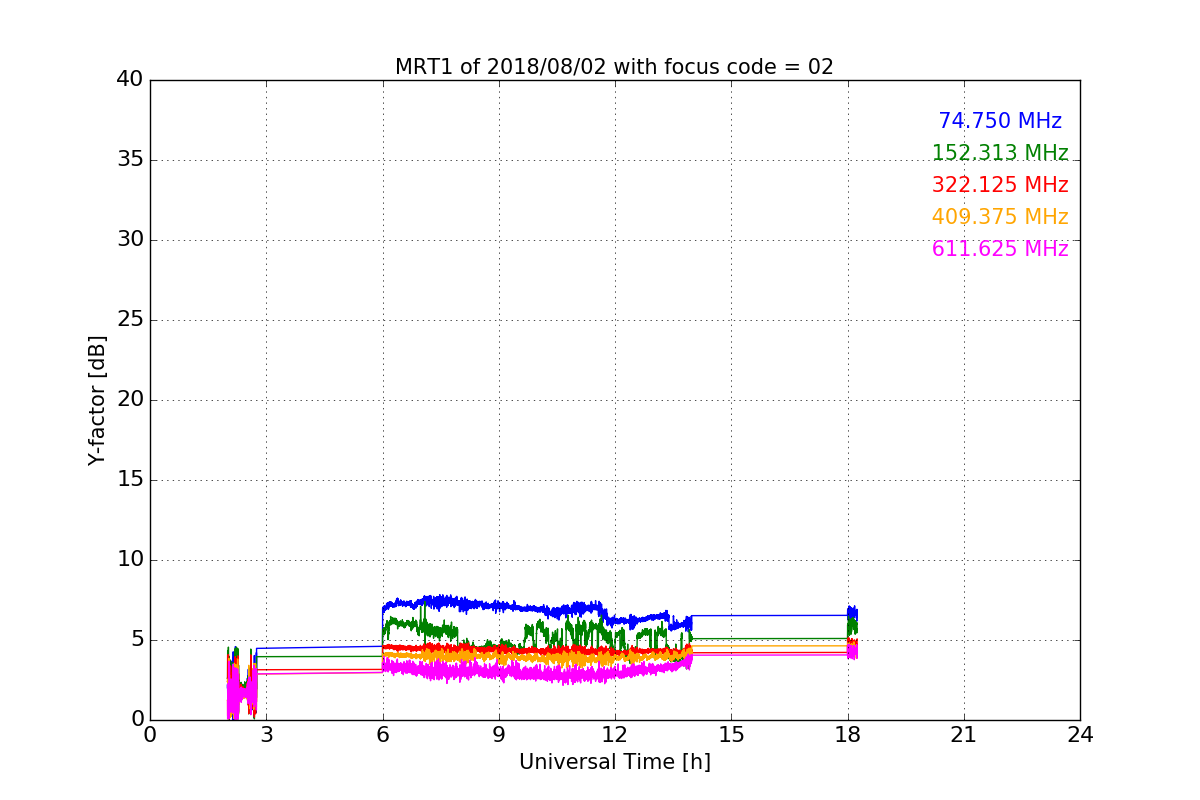Screen dimensions: 1200x800
Task: Click the y-axis tick label 25
Action: (x=130, y=320)
